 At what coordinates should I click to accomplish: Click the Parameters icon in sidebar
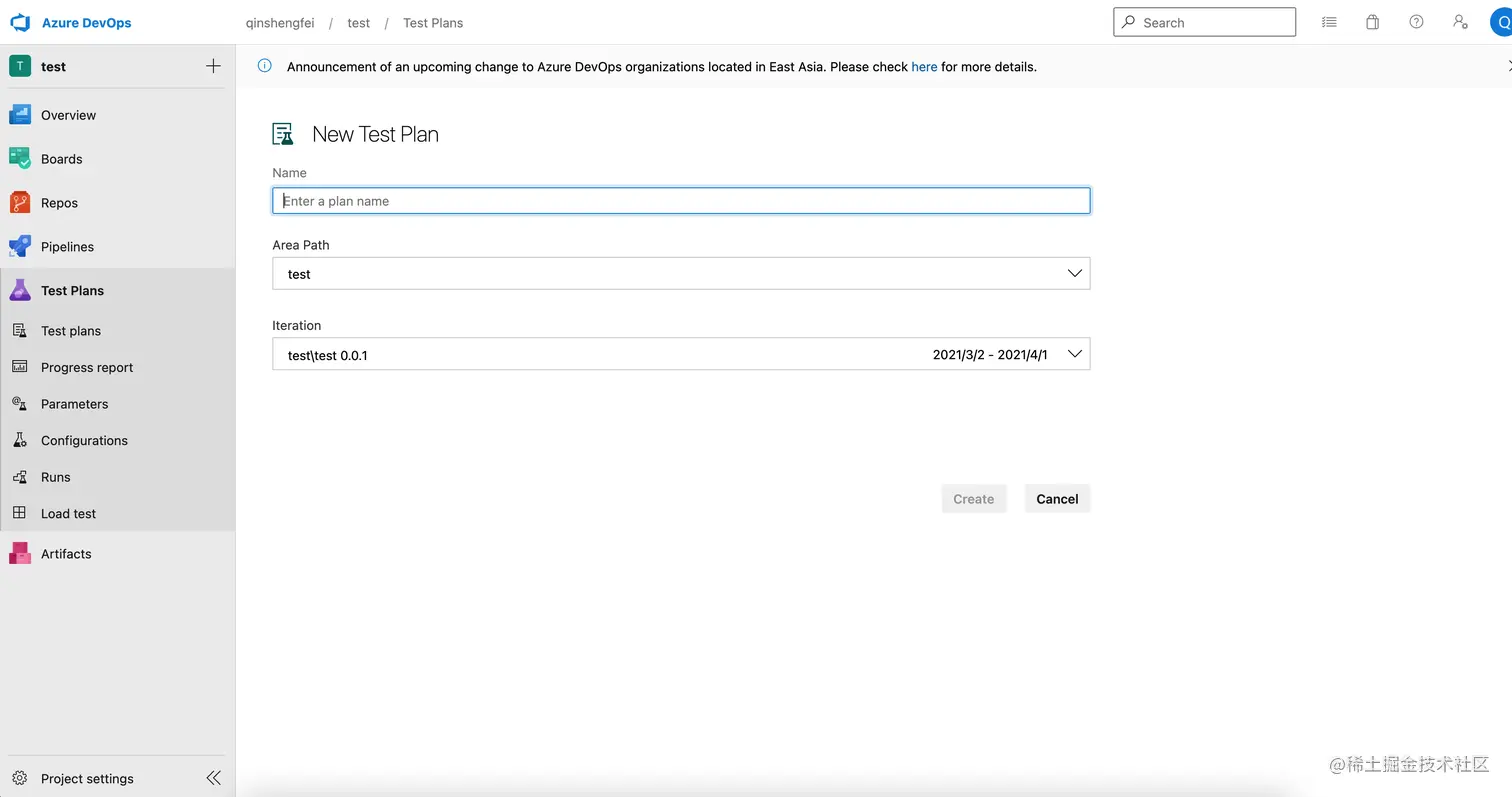click(19, 404)
